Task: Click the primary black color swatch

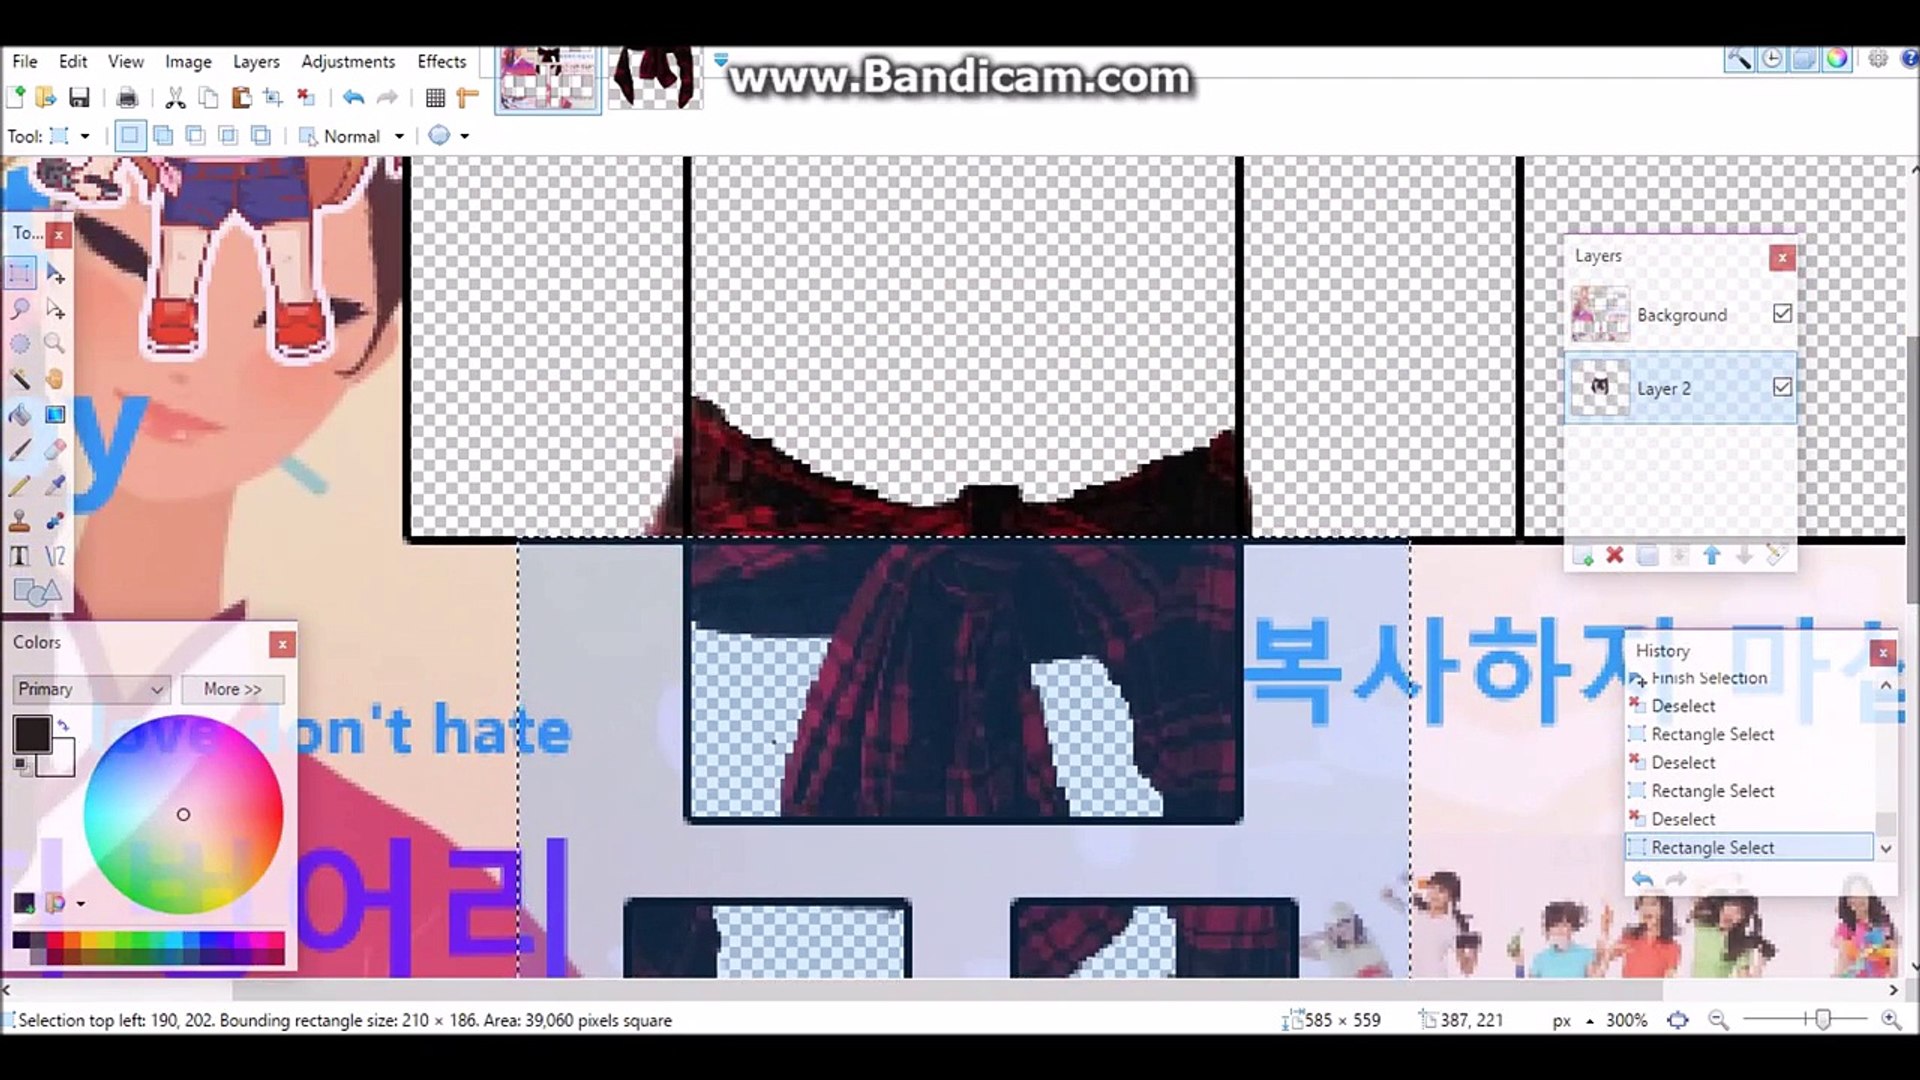Action: pyautogui.click(x=31, y=734)
